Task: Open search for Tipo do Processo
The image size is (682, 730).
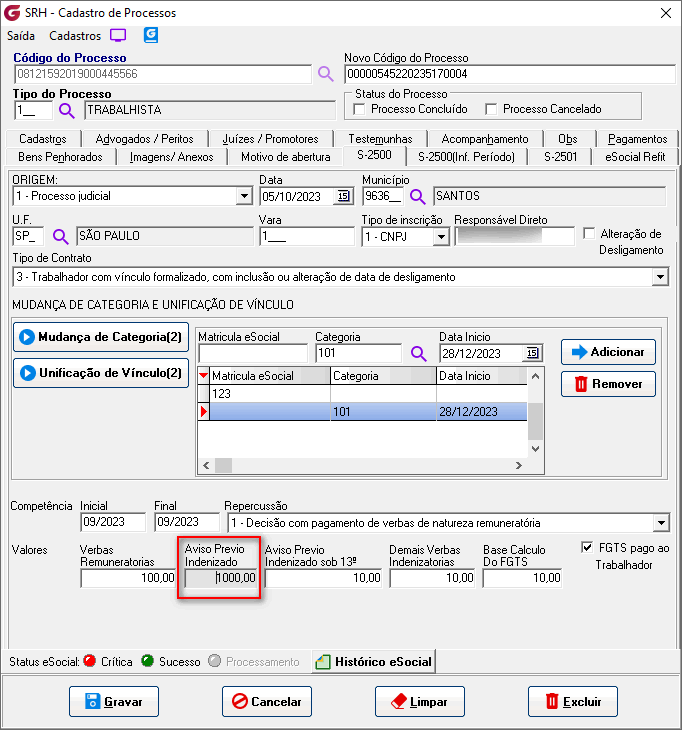Action: [x=67, y=110]
